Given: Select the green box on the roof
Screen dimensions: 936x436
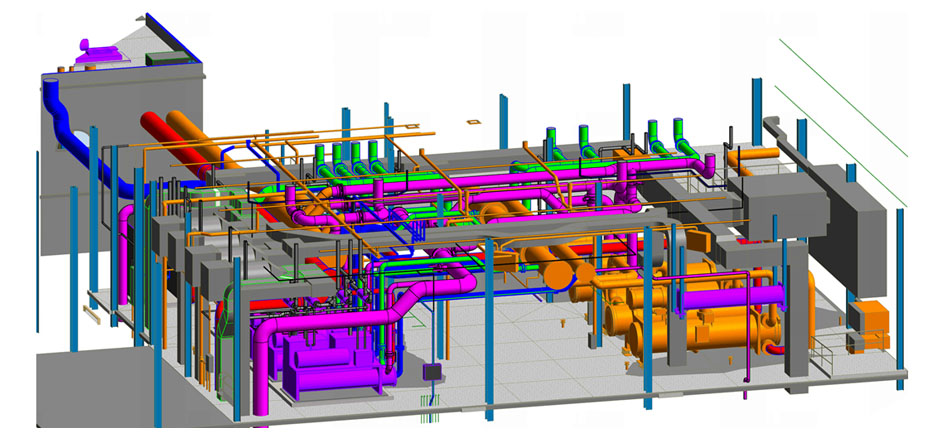Looking at the screenshot, I should [160, 59].
